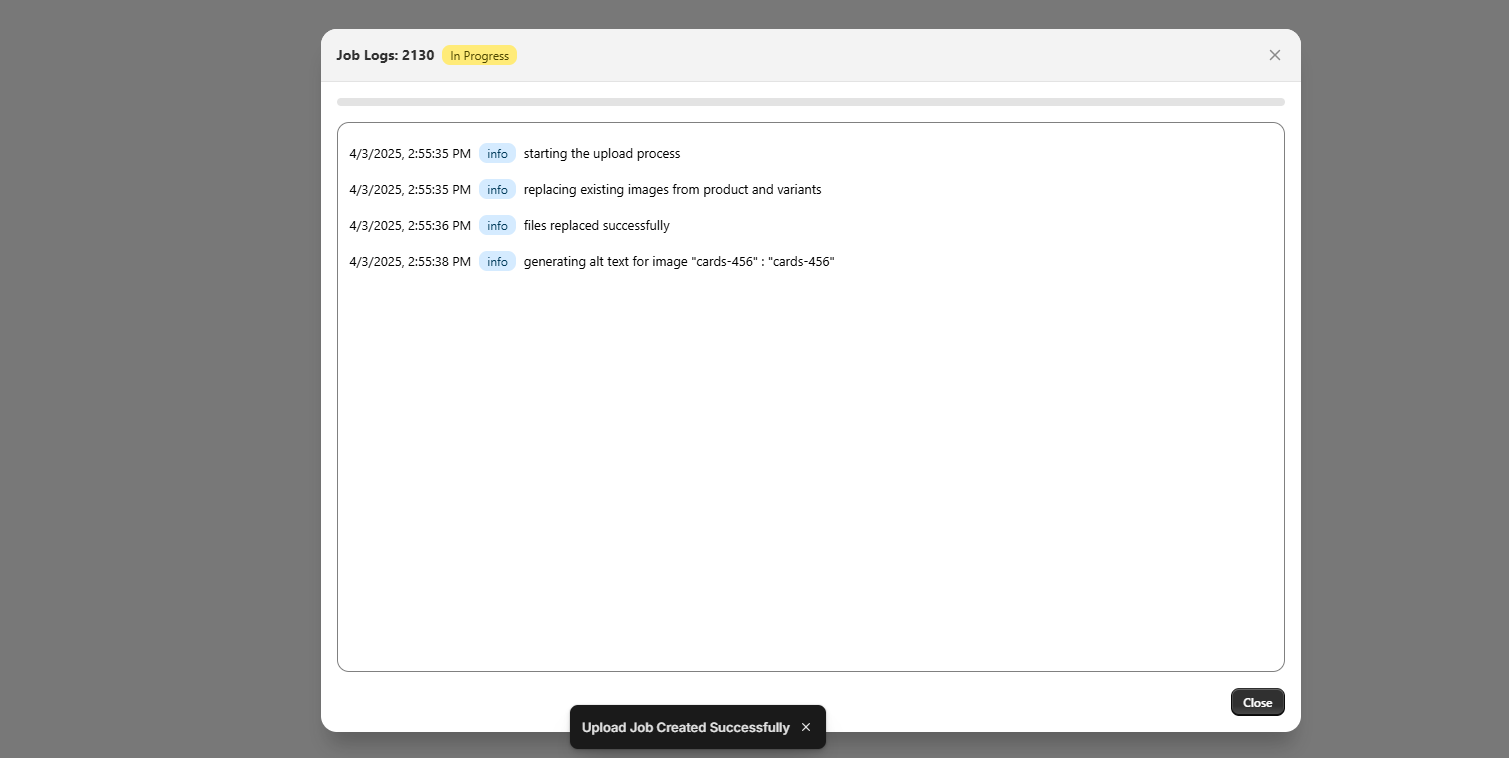Click the timestamp '4/3/2025, 2:55:38 PM'
The image size is (1509, 758).
[410, 261]
